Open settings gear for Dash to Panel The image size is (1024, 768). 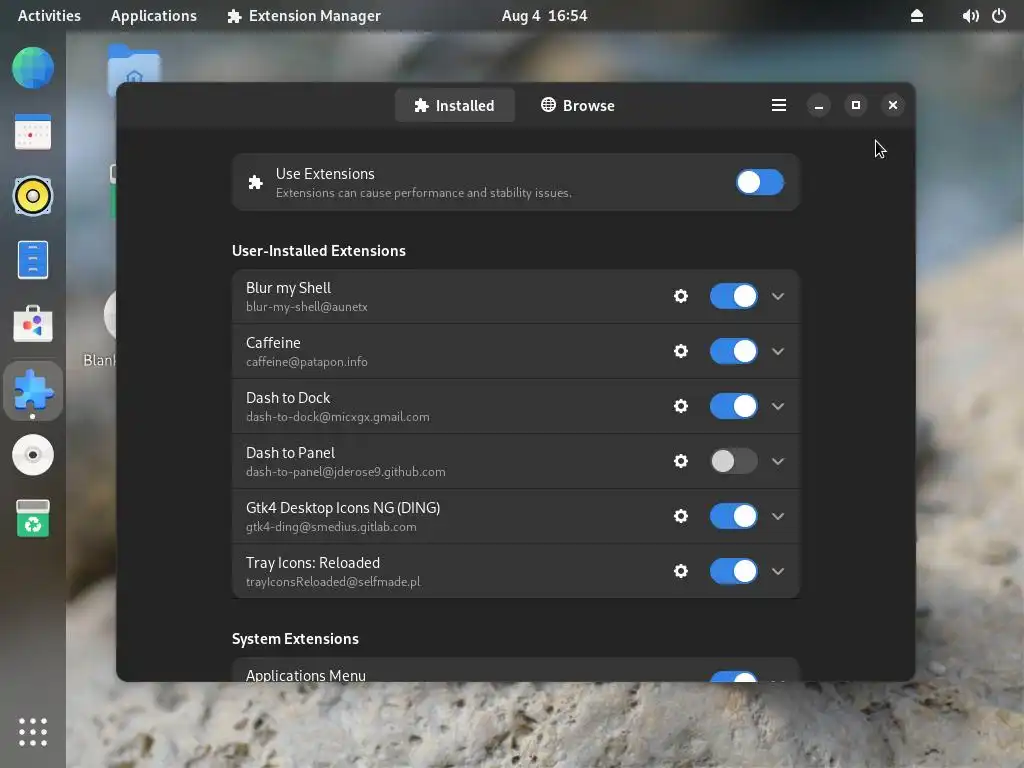tap(680, 461)
